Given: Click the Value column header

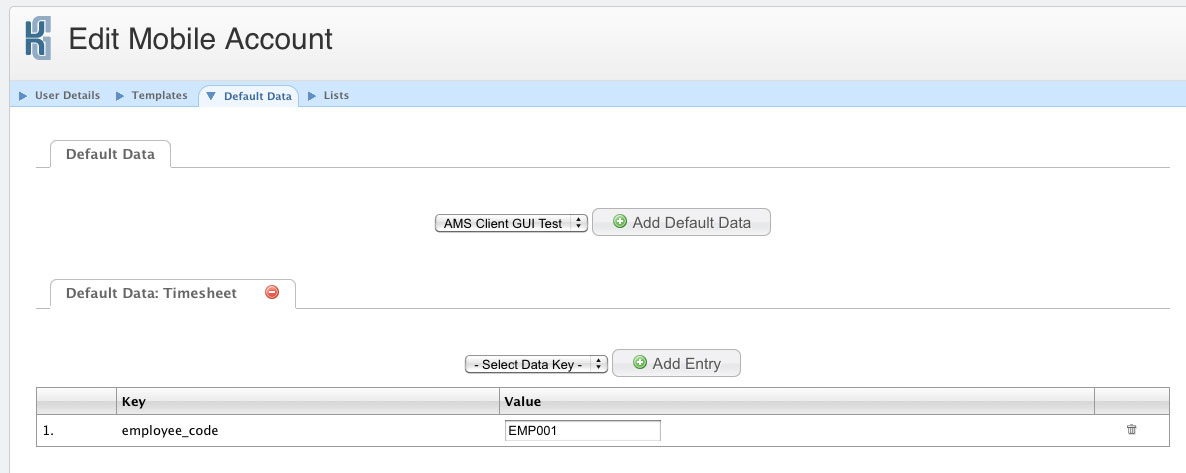Looking at the screenshot, I should (522, 401).
